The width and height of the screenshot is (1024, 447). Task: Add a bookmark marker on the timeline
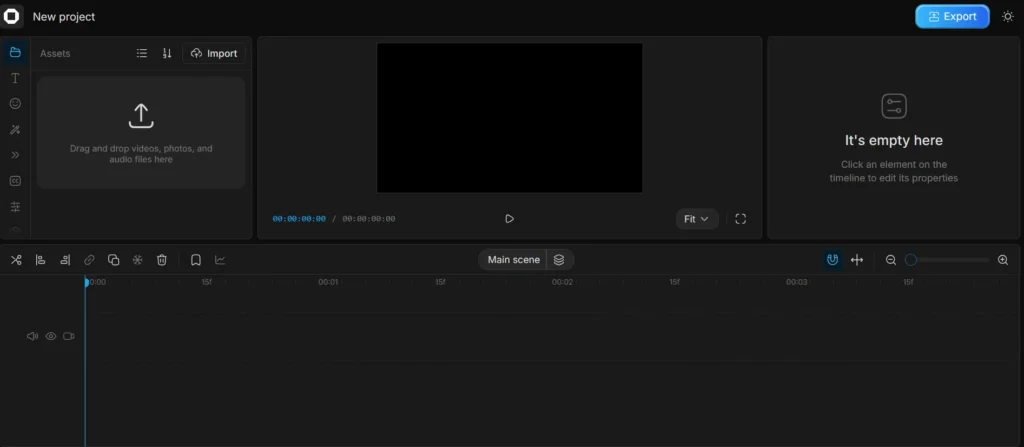(x=195, y=260)
